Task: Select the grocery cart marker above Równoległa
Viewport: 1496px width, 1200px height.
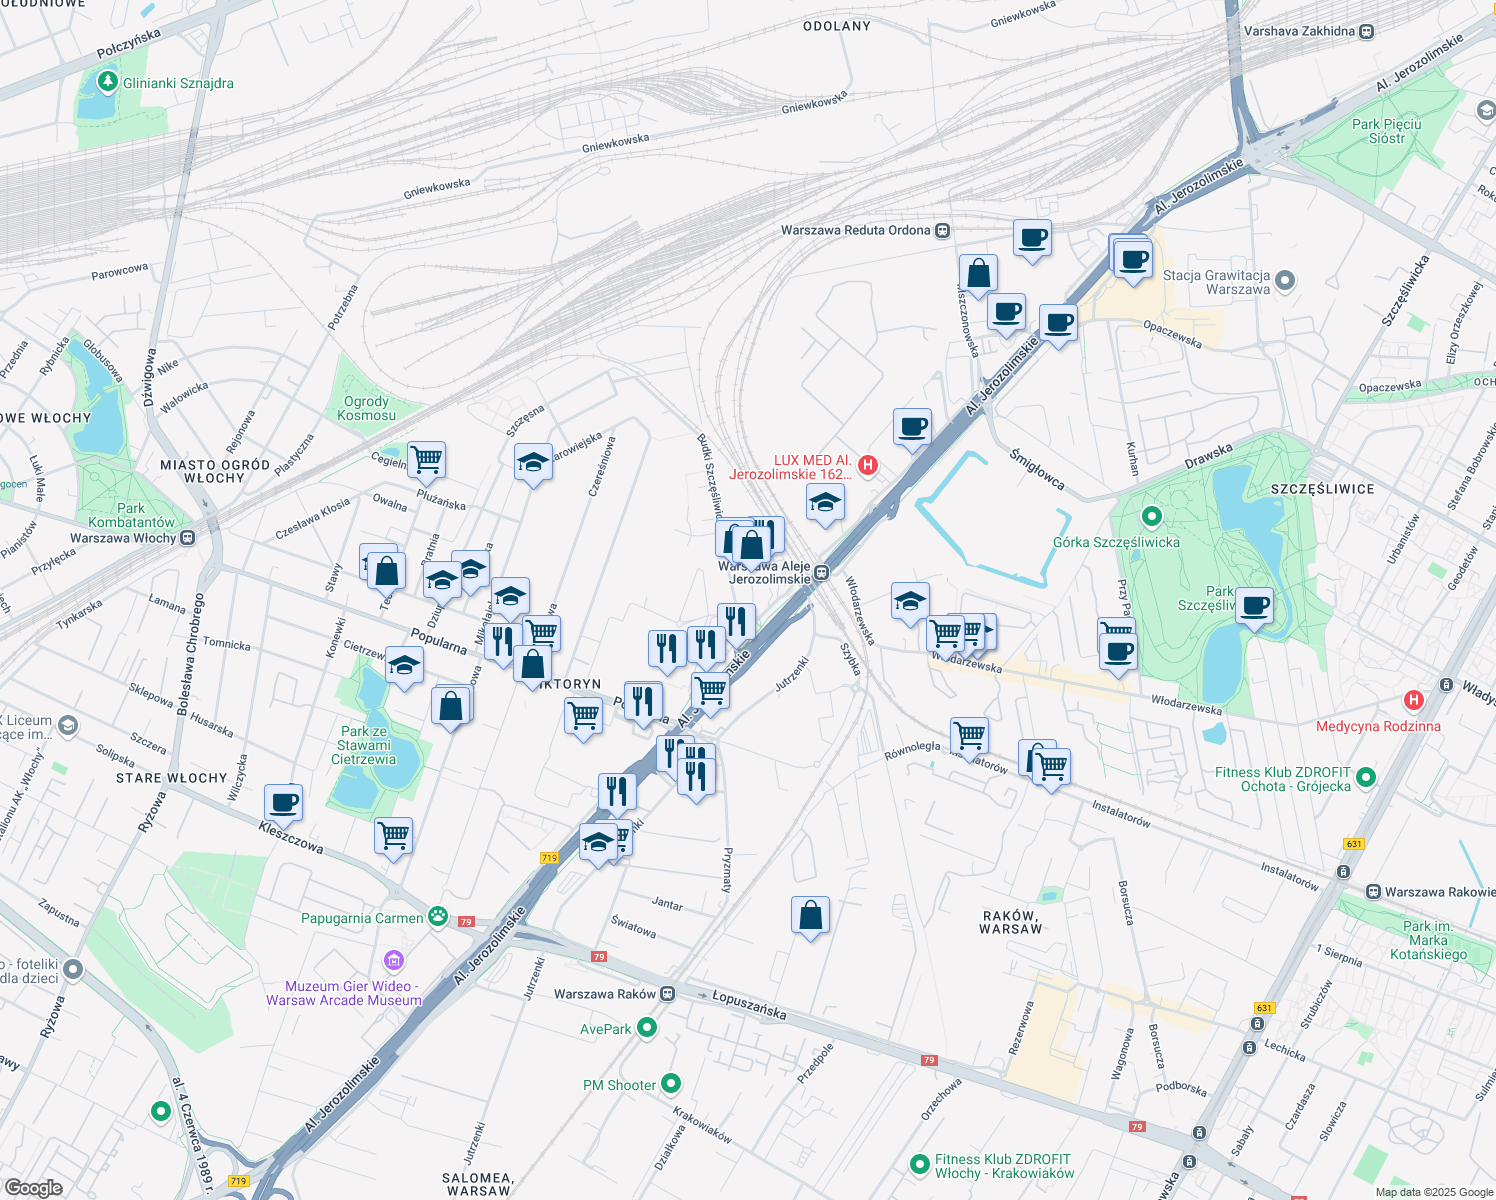Action: tap(969, 737)
